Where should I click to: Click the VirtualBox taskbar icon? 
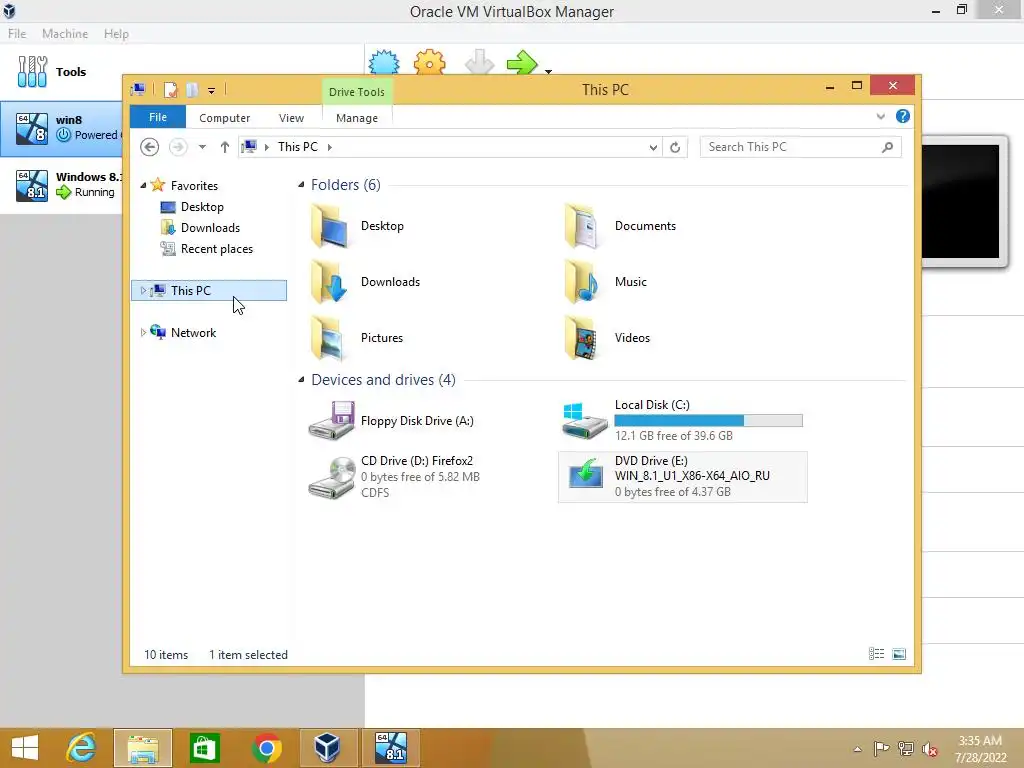point(327,748)
